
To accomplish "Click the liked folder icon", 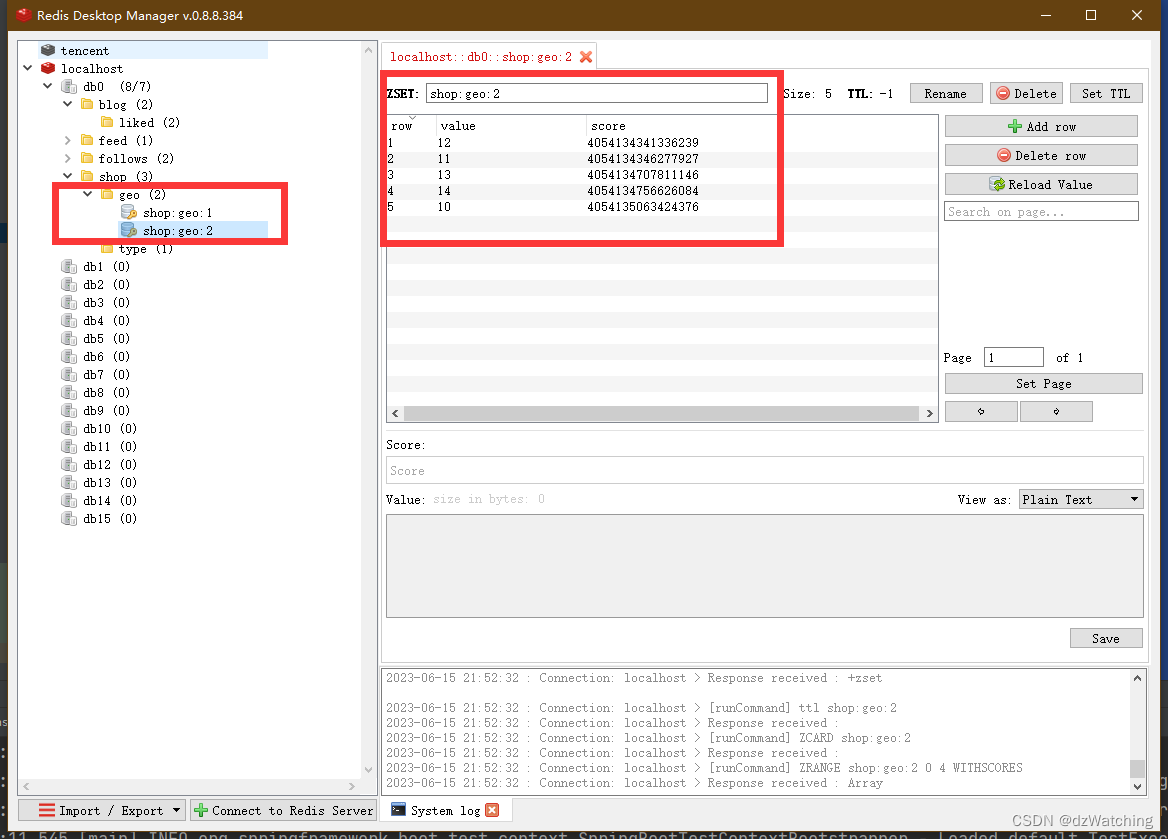I will point(107,122).
